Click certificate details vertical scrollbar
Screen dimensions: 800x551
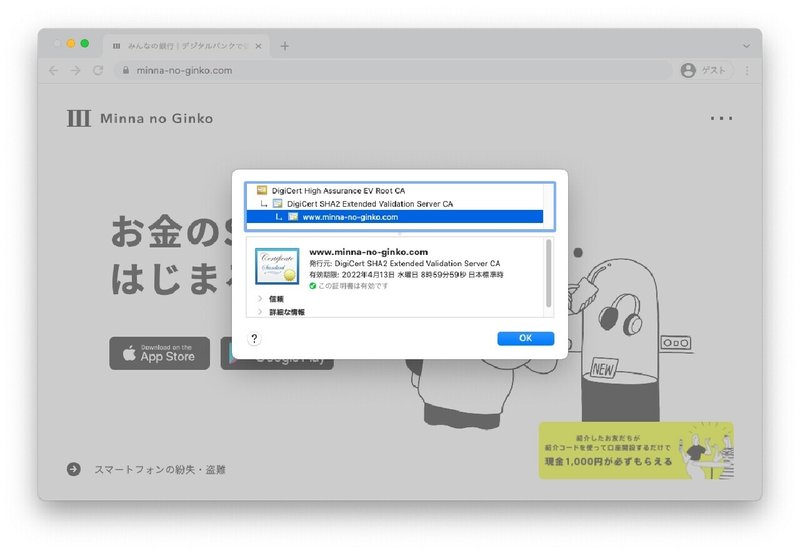548,273
